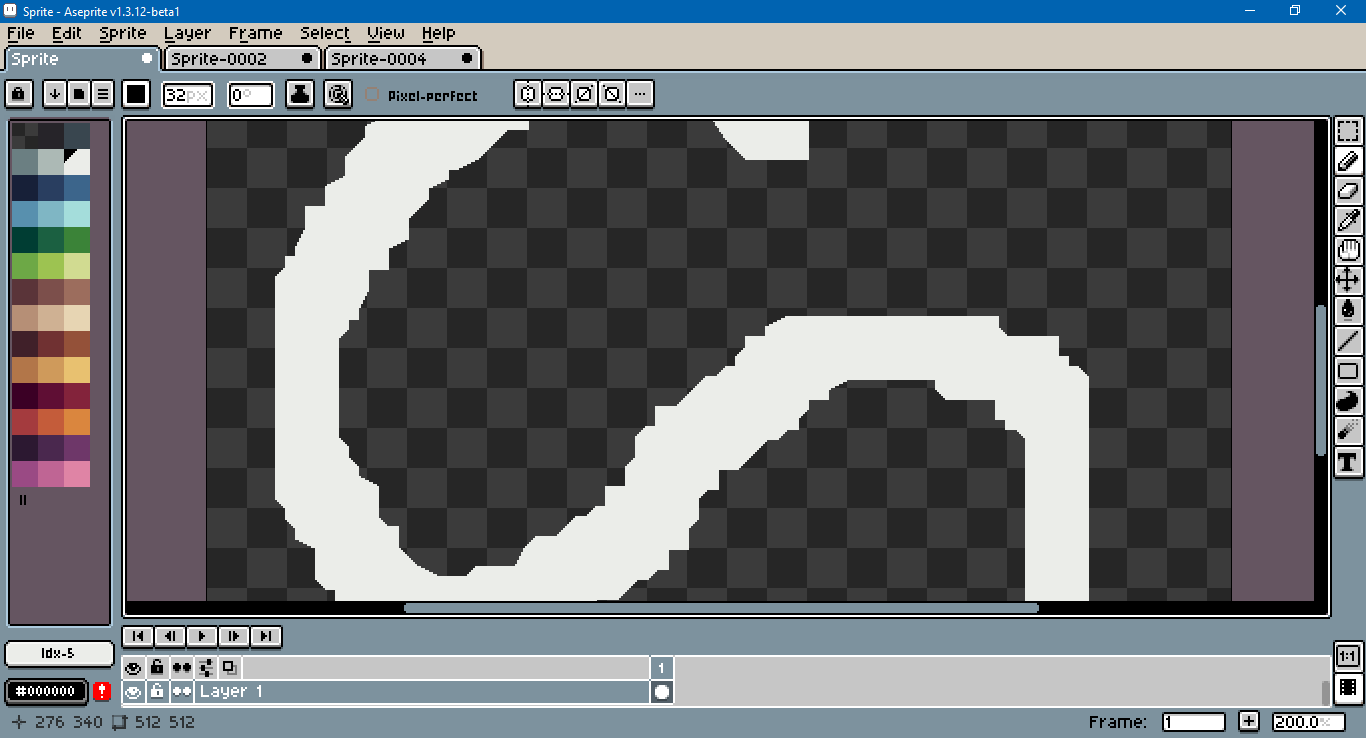The width and height of the screenshot is (1366, 738).
Task: Add a new frame with plus button
Action: click(x=1248, y=721)
